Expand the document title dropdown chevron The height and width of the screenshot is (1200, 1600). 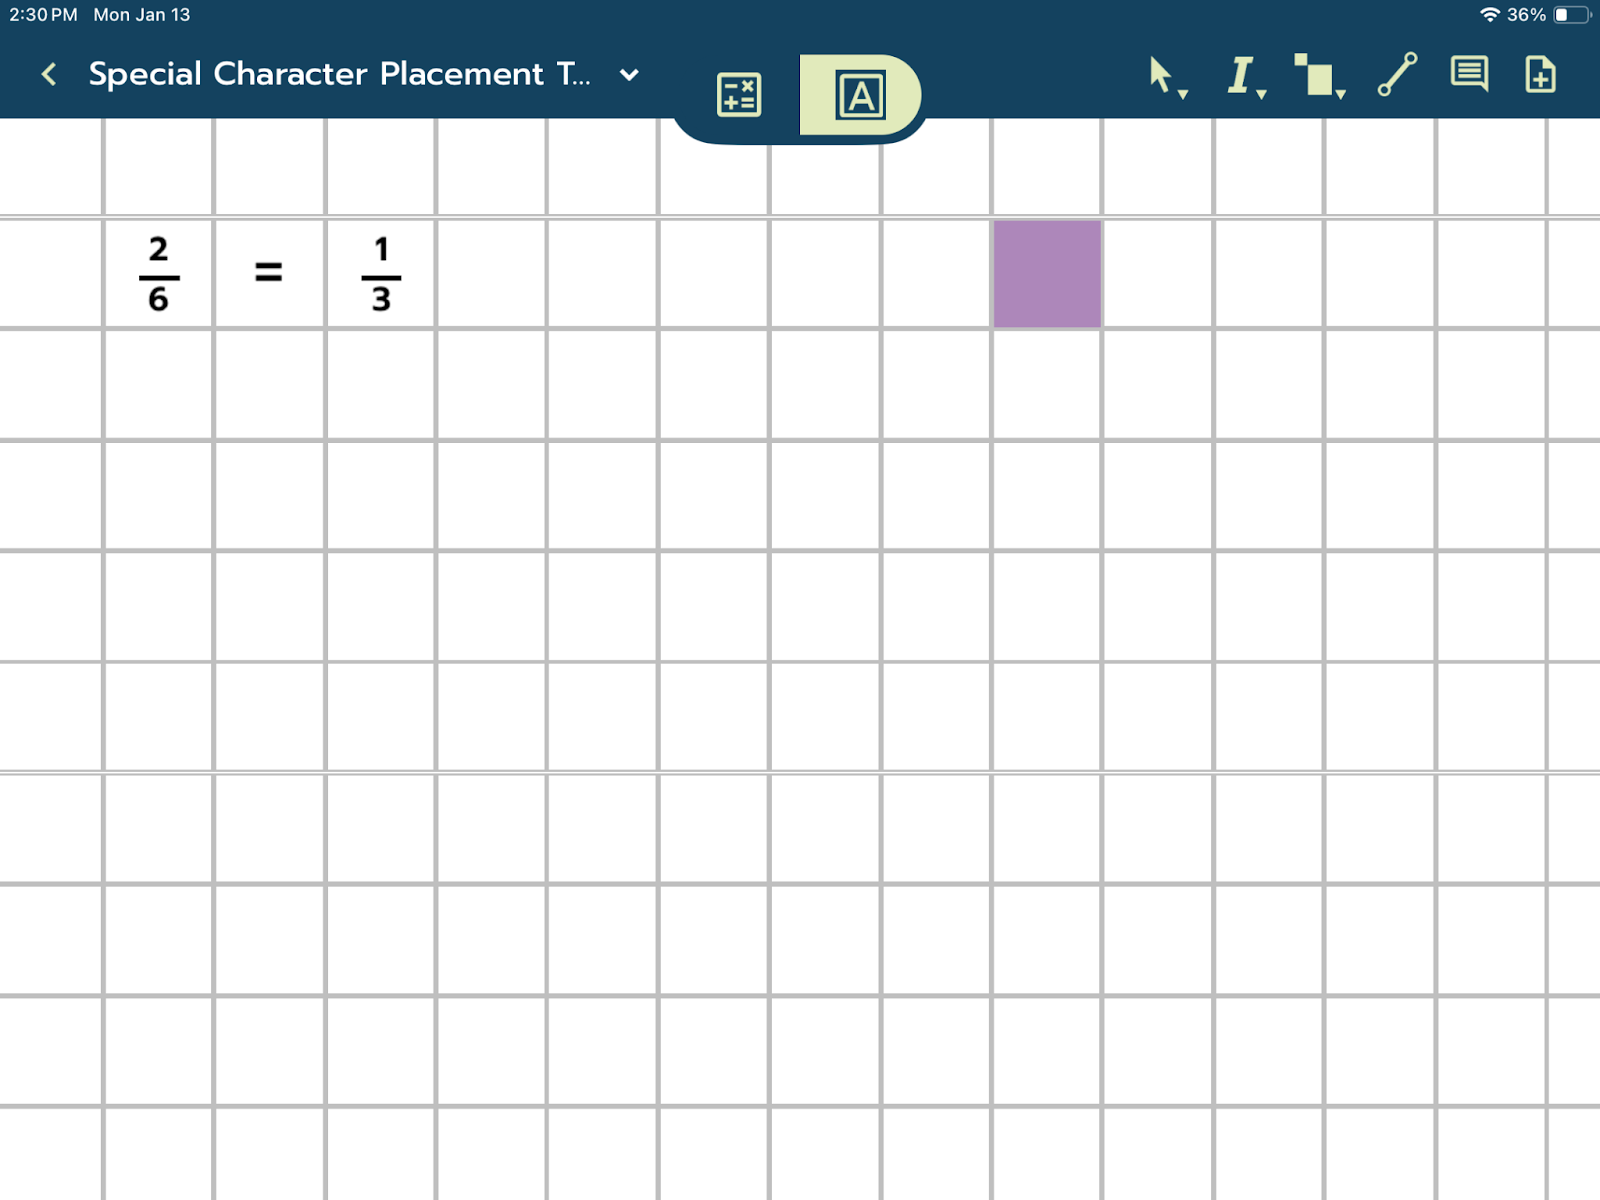(x=629, y=74)
